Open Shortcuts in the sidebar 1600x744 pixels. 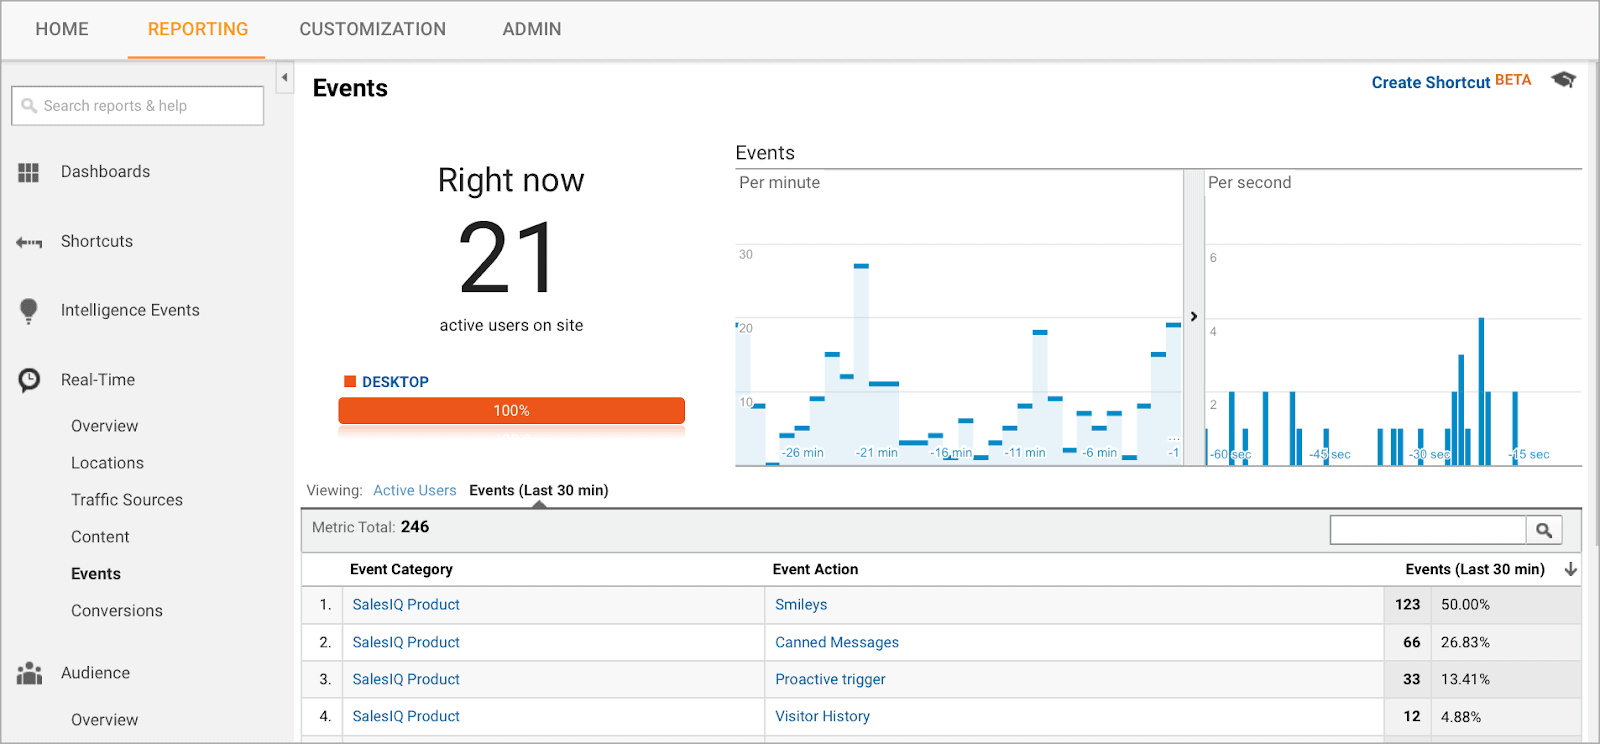click(97, 241)
